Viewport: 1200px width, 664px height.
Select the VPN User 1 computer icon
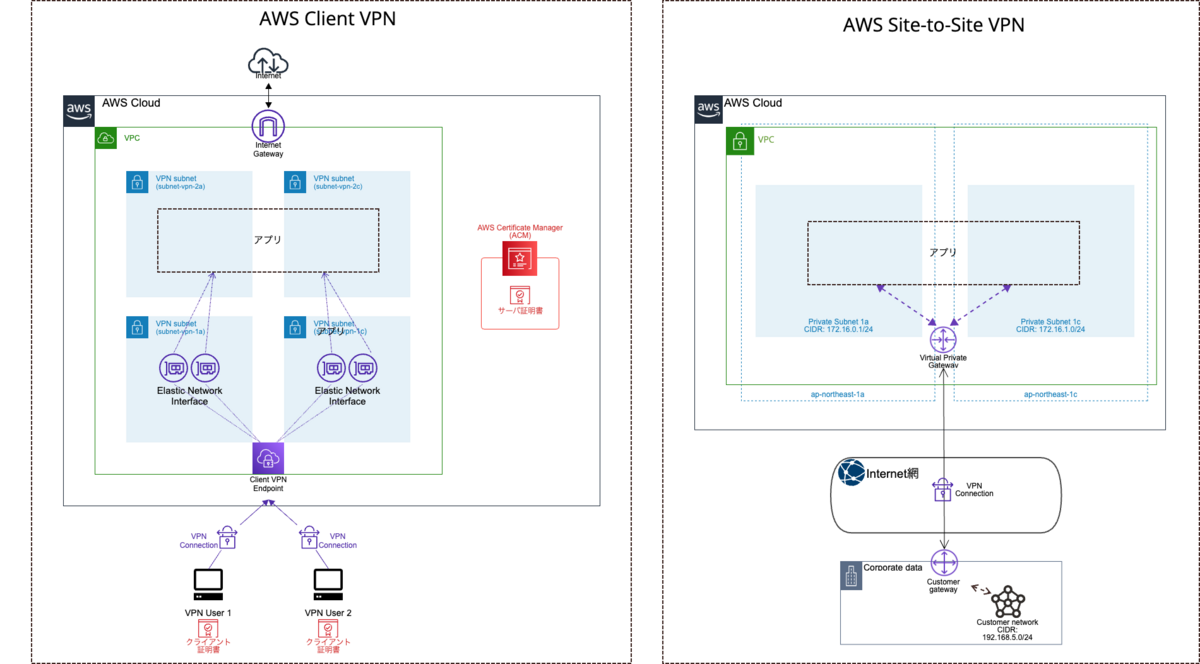click(x=208, y=584)
